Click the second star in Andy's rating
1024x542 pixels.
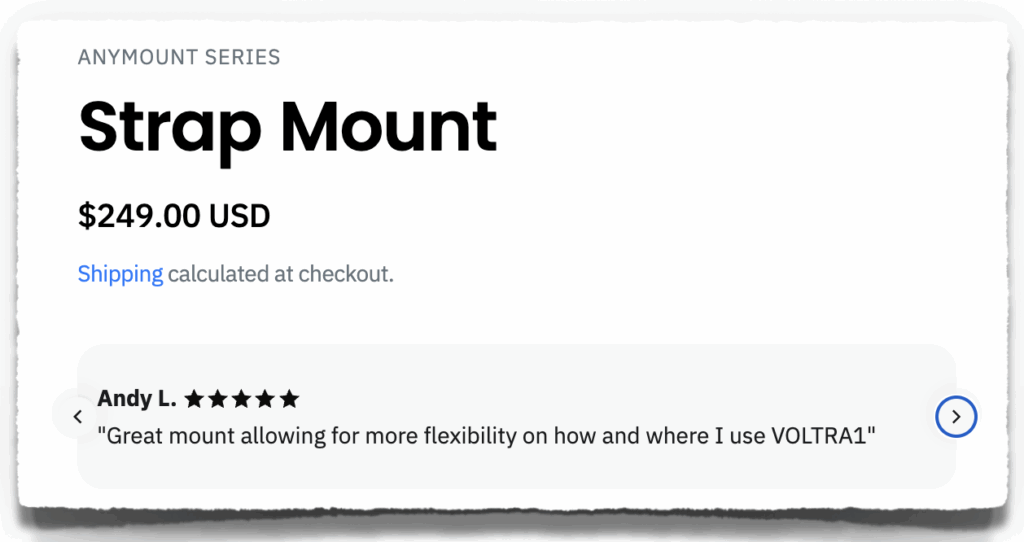tap(218, 400)
